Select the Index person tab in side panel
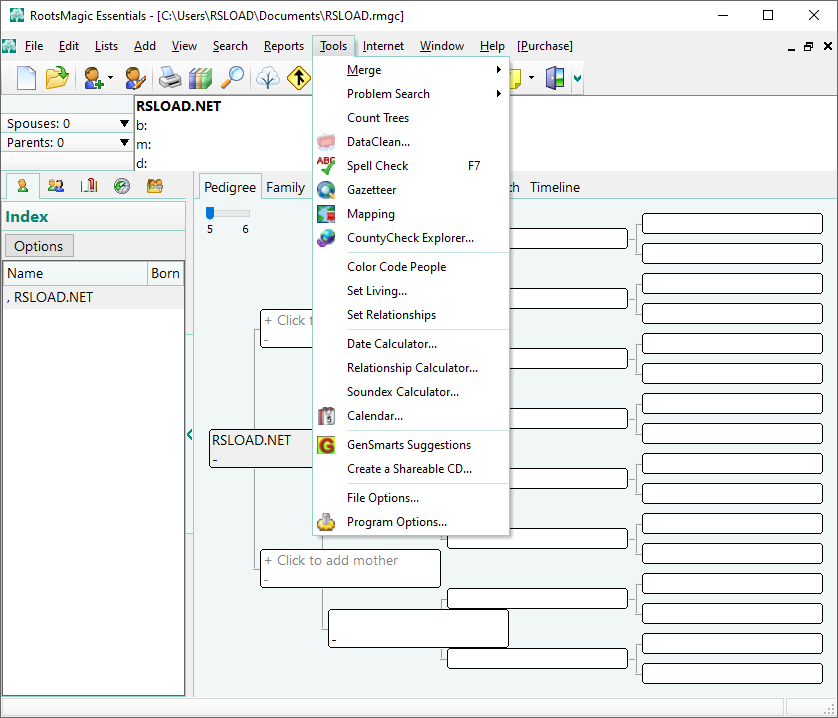Viewport: 838px width, 718px height. pyautogui.click(x=22, y=186)
